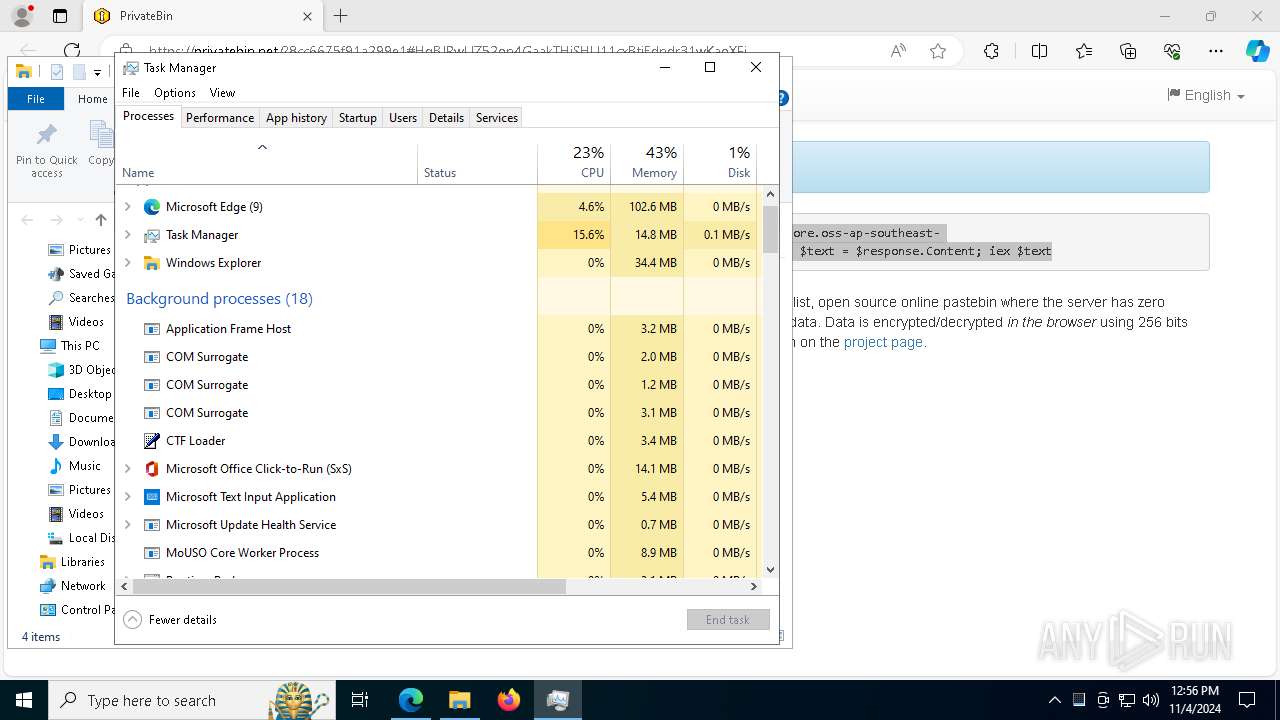Click the horizontal scrollbar in Task Manager
The width and height of the screenshot is (1280, 720).
click(x=348, y=586)
